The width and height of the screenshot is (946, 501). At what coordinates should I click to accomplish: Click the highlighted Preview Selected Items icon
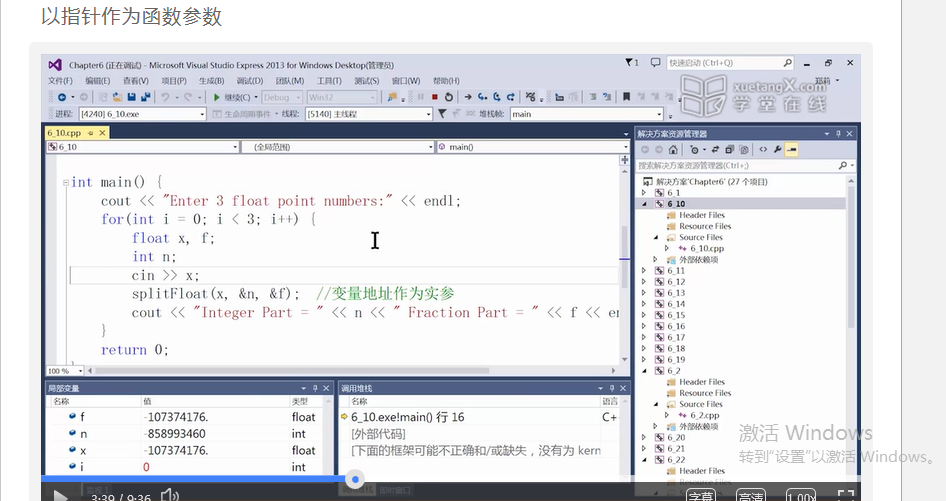click(x=792, y=150)
